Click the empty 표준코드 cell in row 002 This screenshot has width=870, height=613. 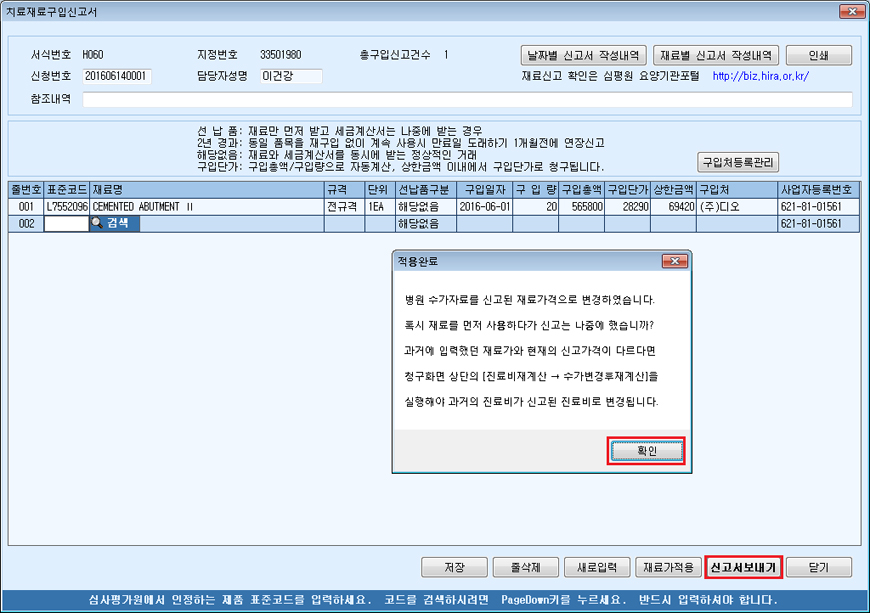click(x=66, y=224)
